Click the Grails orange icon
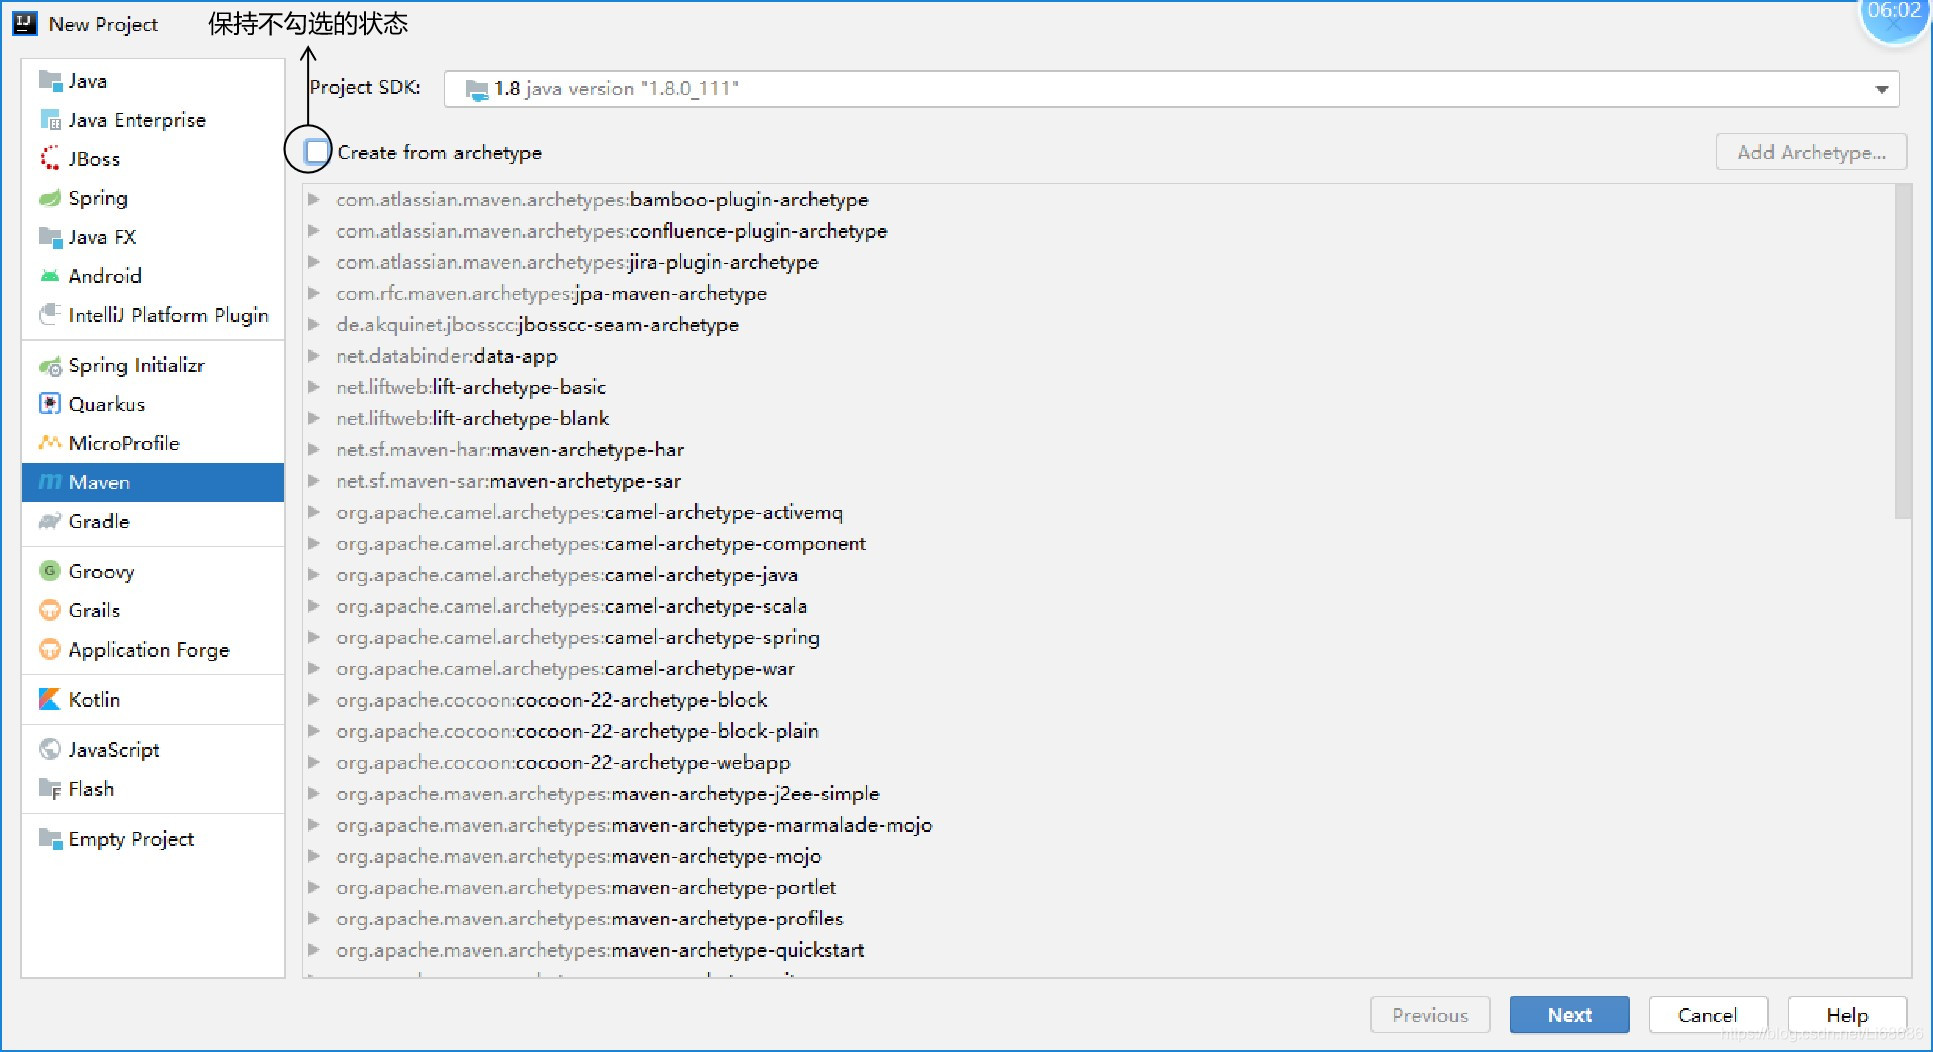The width and height of the screenshot is (1933, 1052). (x=49, y=610)
